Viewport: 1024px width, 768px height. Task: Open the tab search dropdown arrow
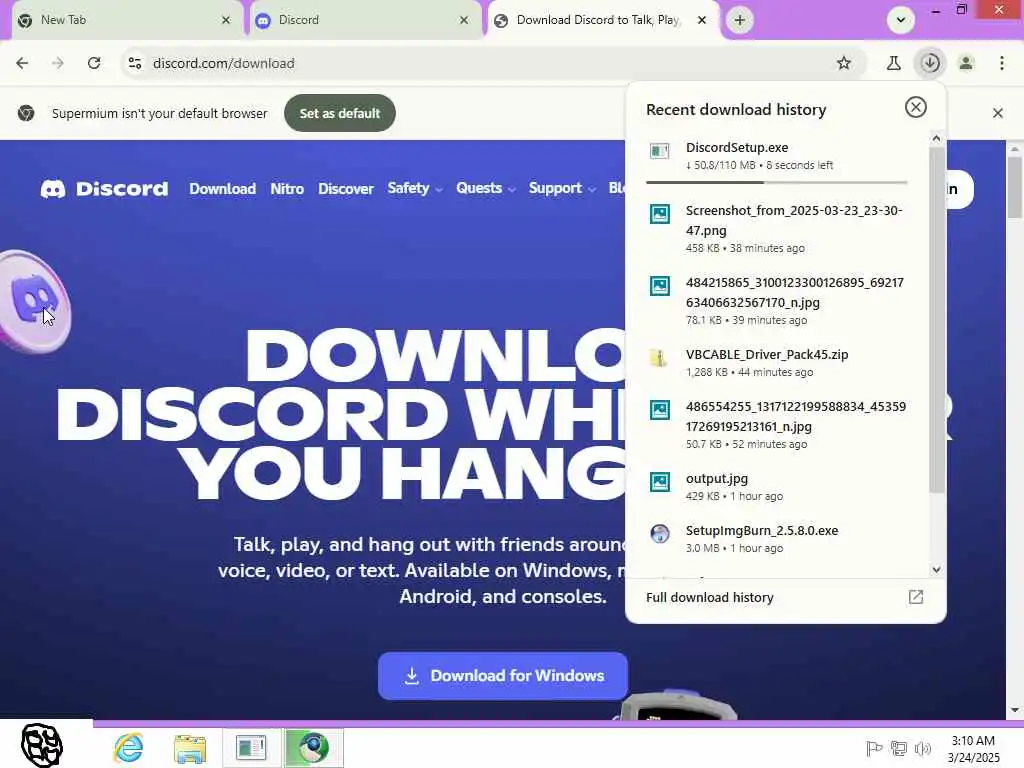point(901,20)
